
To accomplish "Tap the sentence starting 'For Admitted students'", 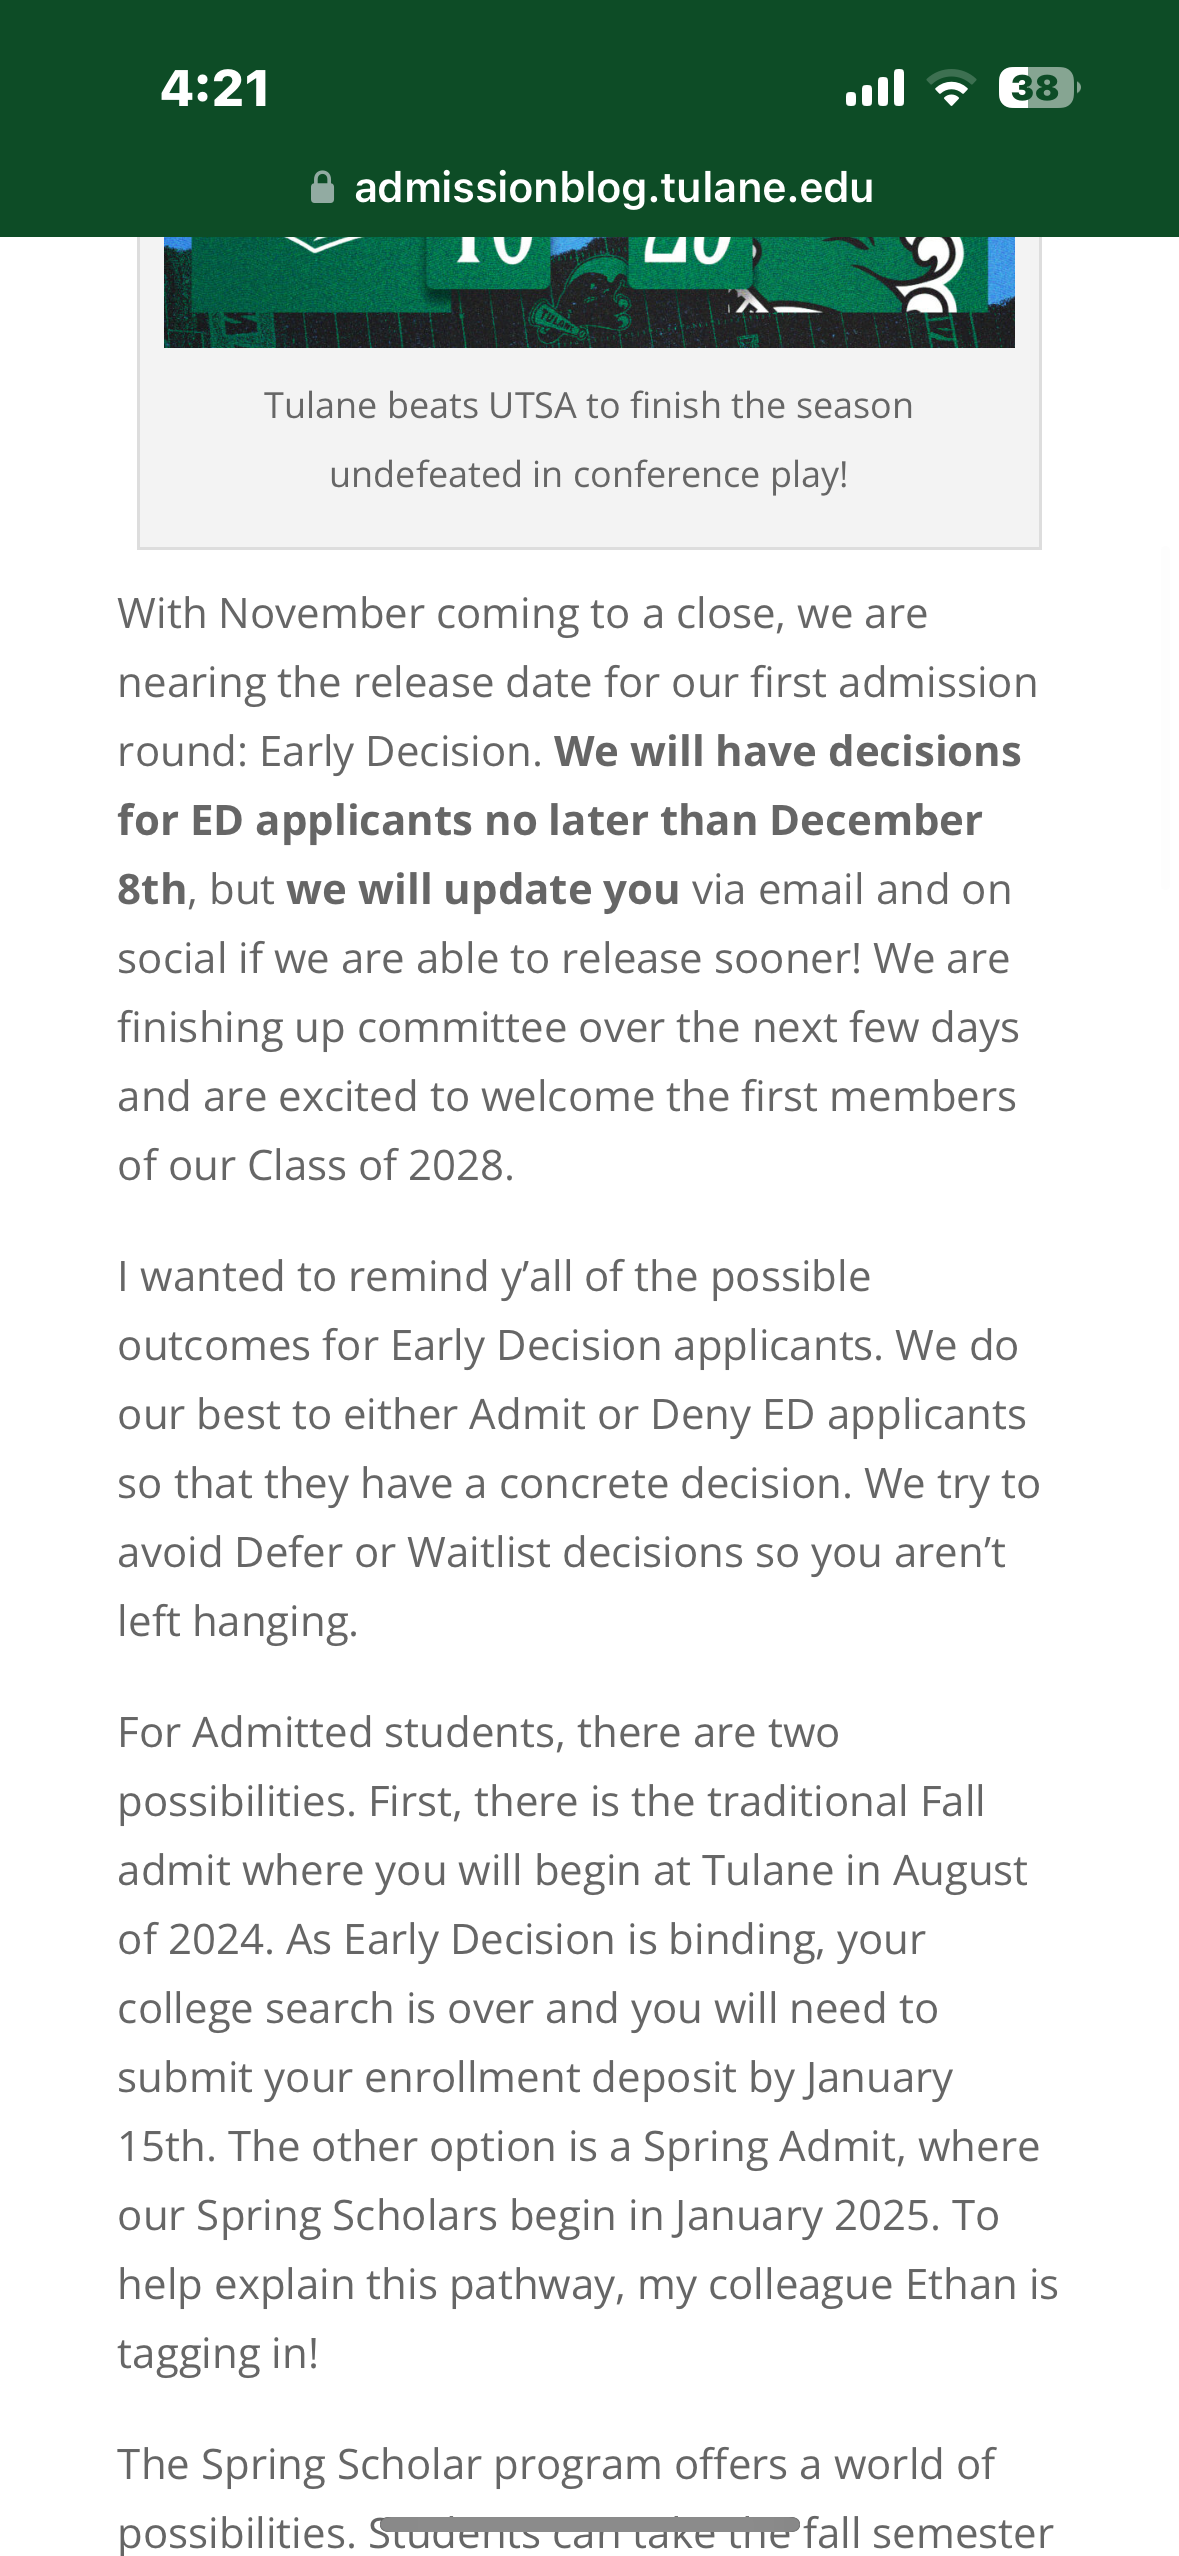I will pyautogui.click(x=478, y=1732).
